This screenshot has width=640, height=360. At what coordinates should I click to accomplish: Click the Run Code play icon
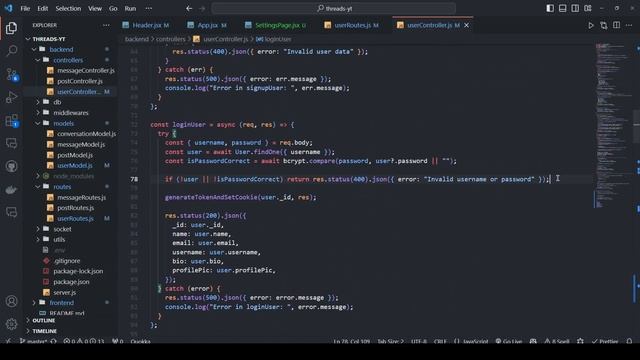point(591,25)
